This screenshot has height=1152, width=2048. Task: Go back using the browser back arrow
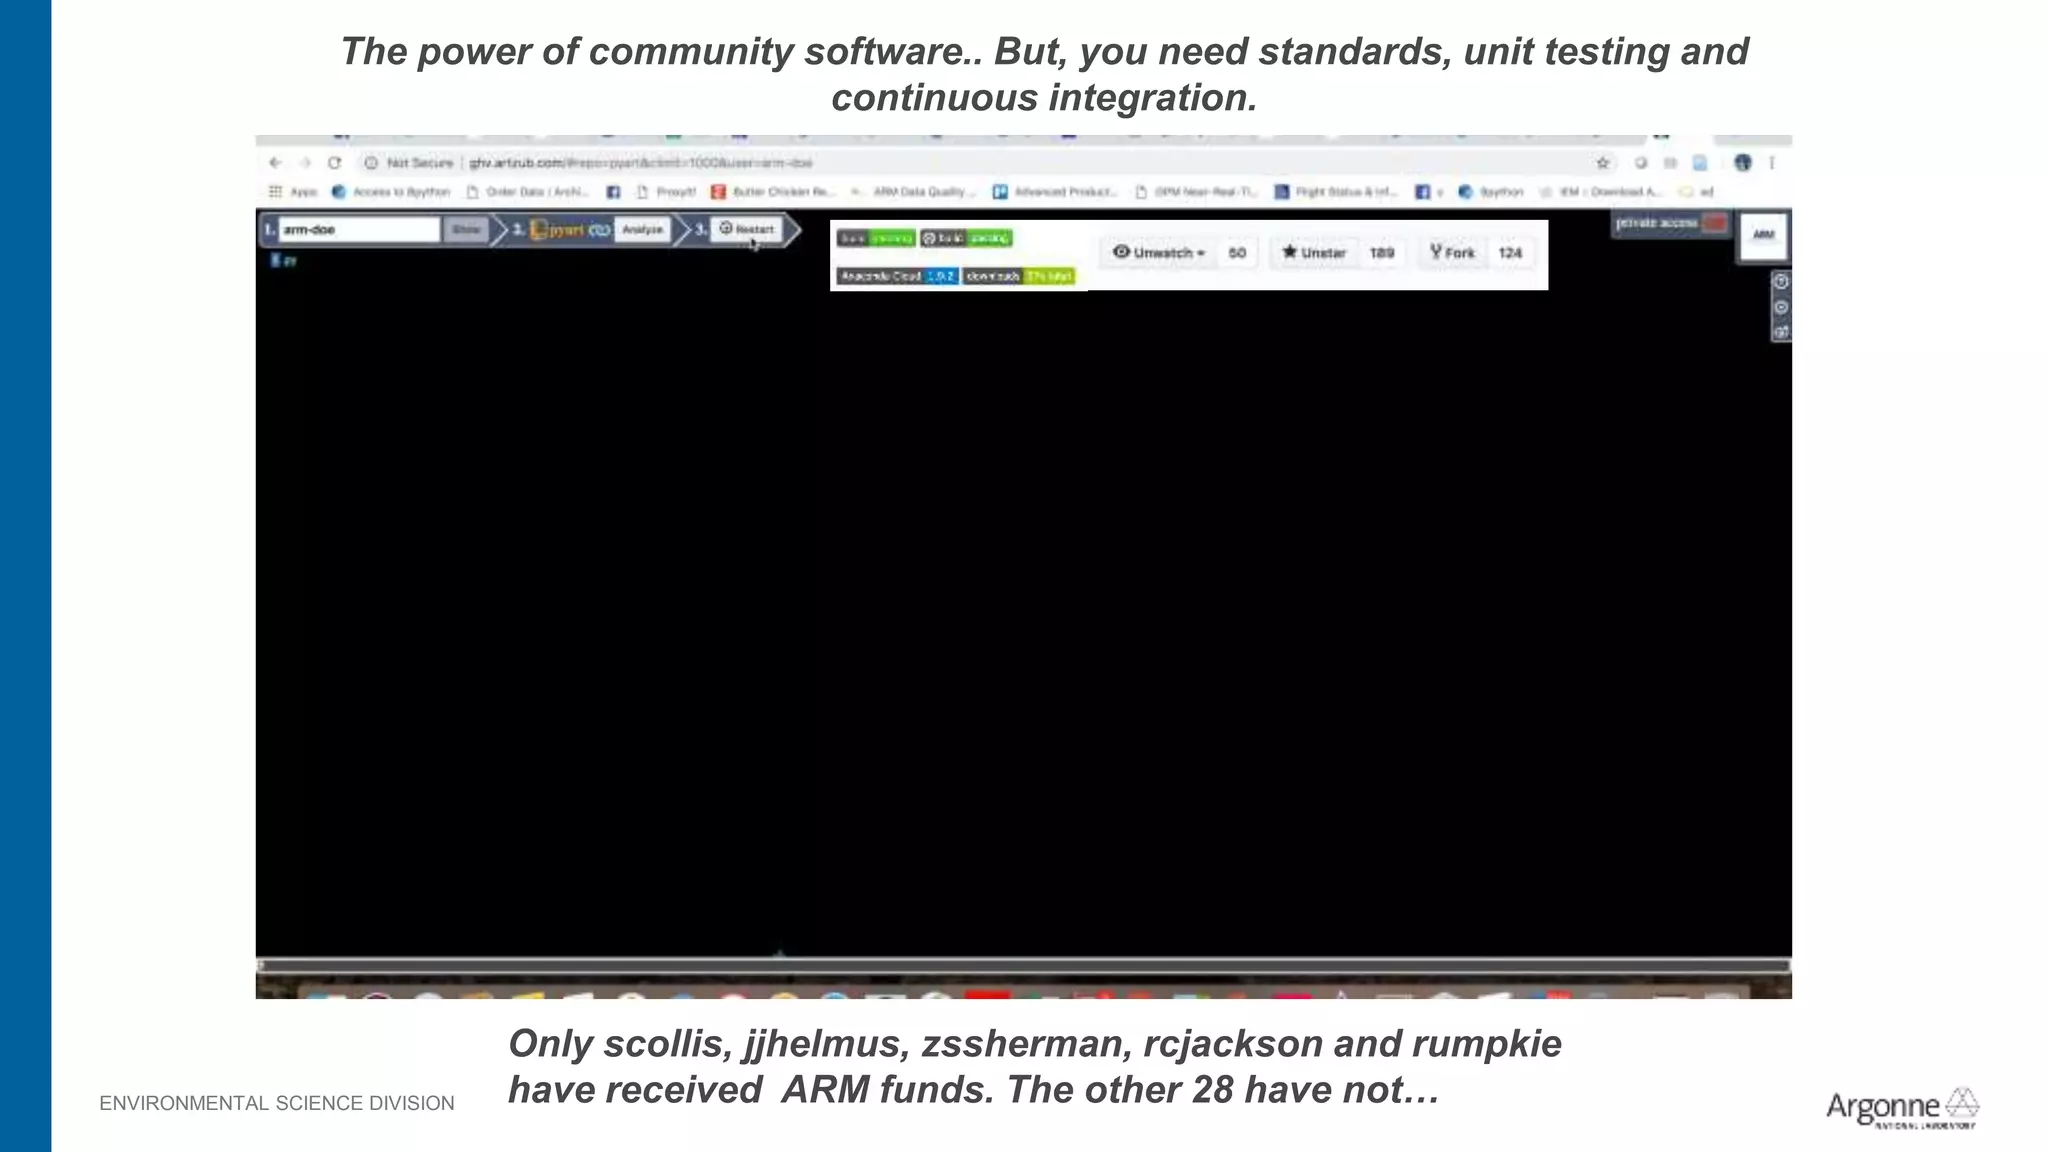(275, 163)
